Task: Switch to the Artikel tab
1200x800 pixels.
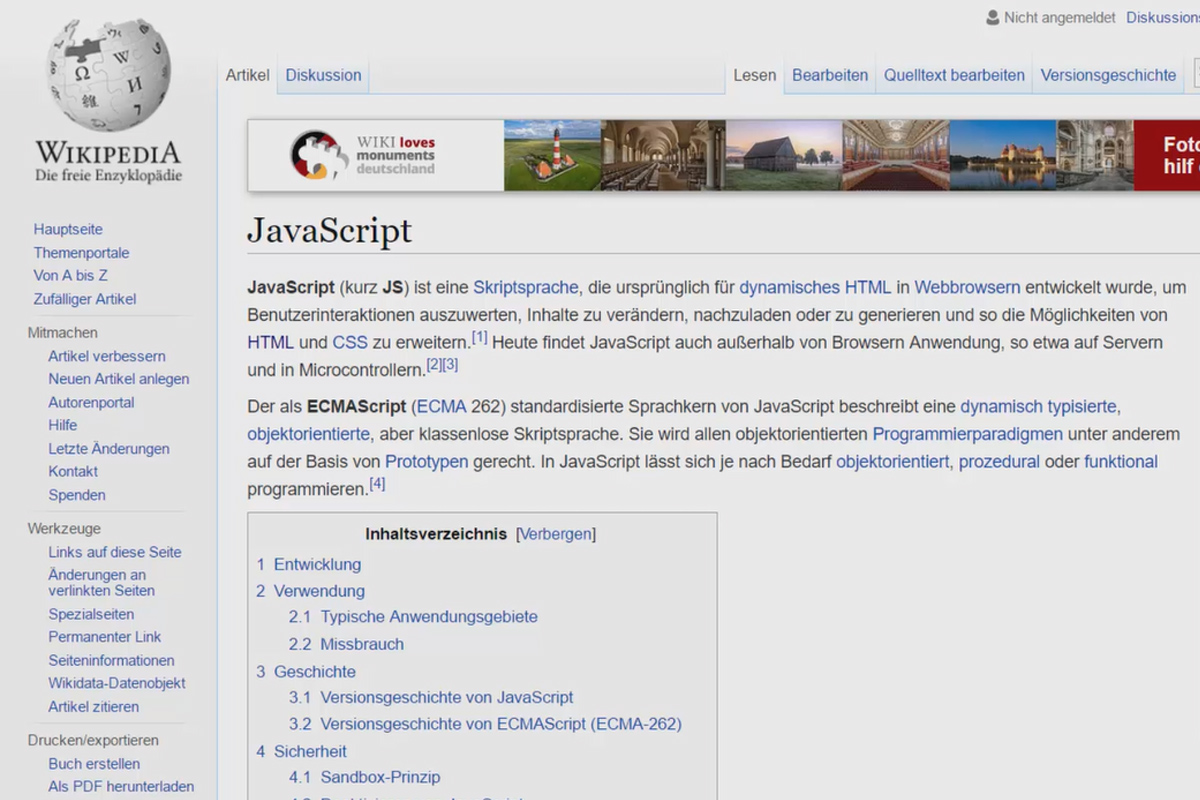Action: point(247,75)
